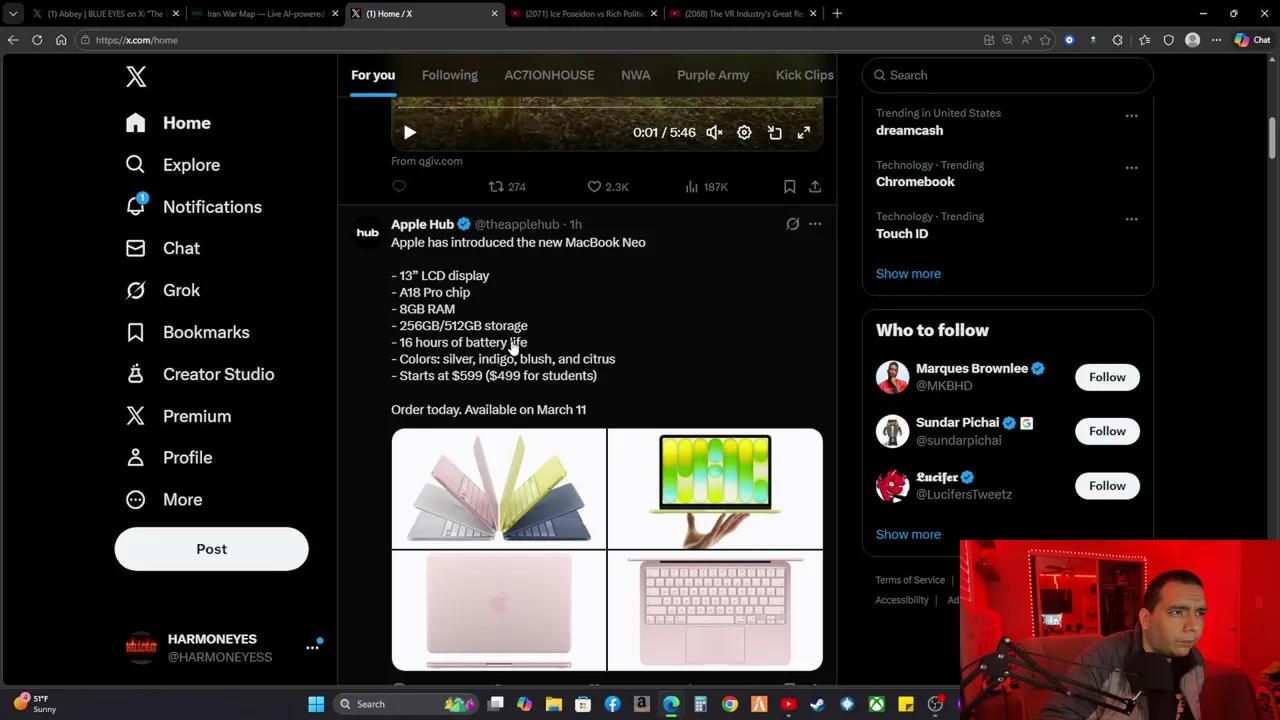
Task: Unmute the video sound
Action: (714, 132)
